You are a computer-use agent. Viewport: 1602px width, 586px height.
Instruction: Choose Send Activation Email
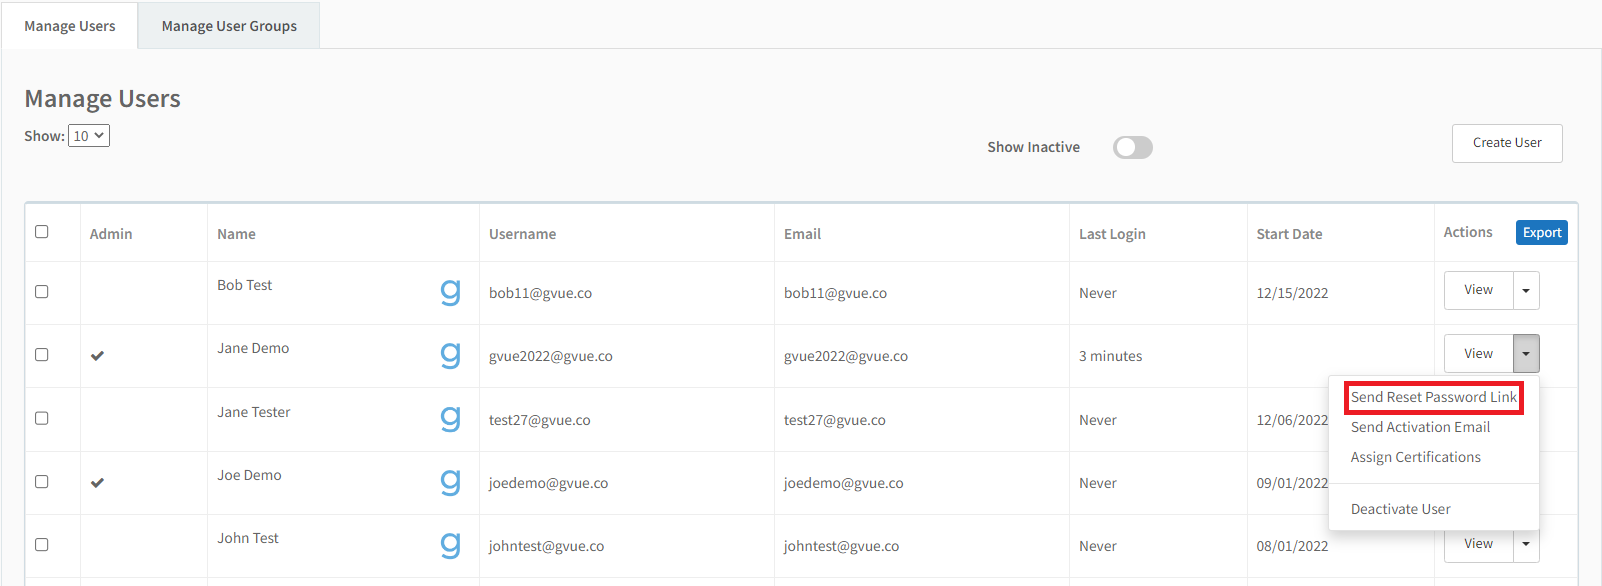[x=1420, y=427]
